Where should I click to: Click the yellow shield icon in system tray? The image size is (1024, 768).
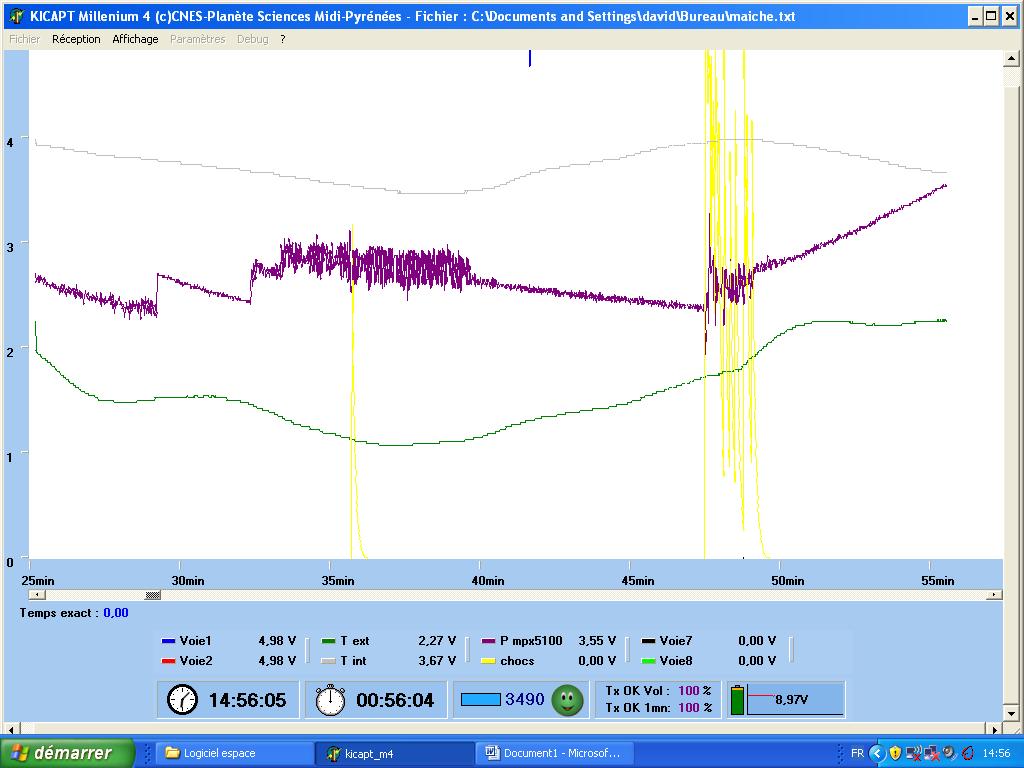(x=895, y=753)
